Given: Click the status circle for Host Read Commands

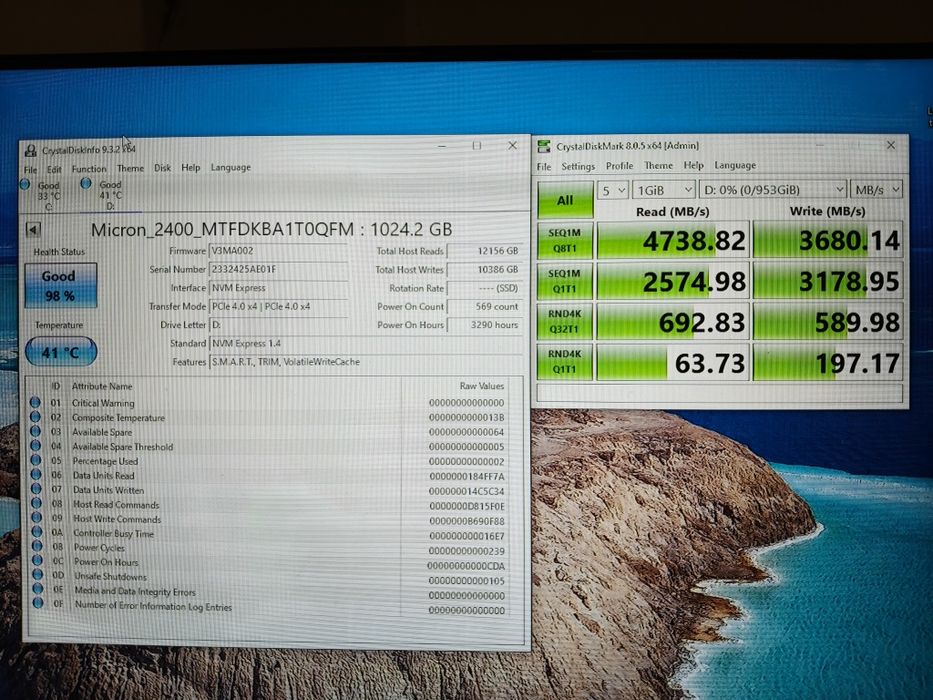Looking at the screenshot, I should 37,503.
